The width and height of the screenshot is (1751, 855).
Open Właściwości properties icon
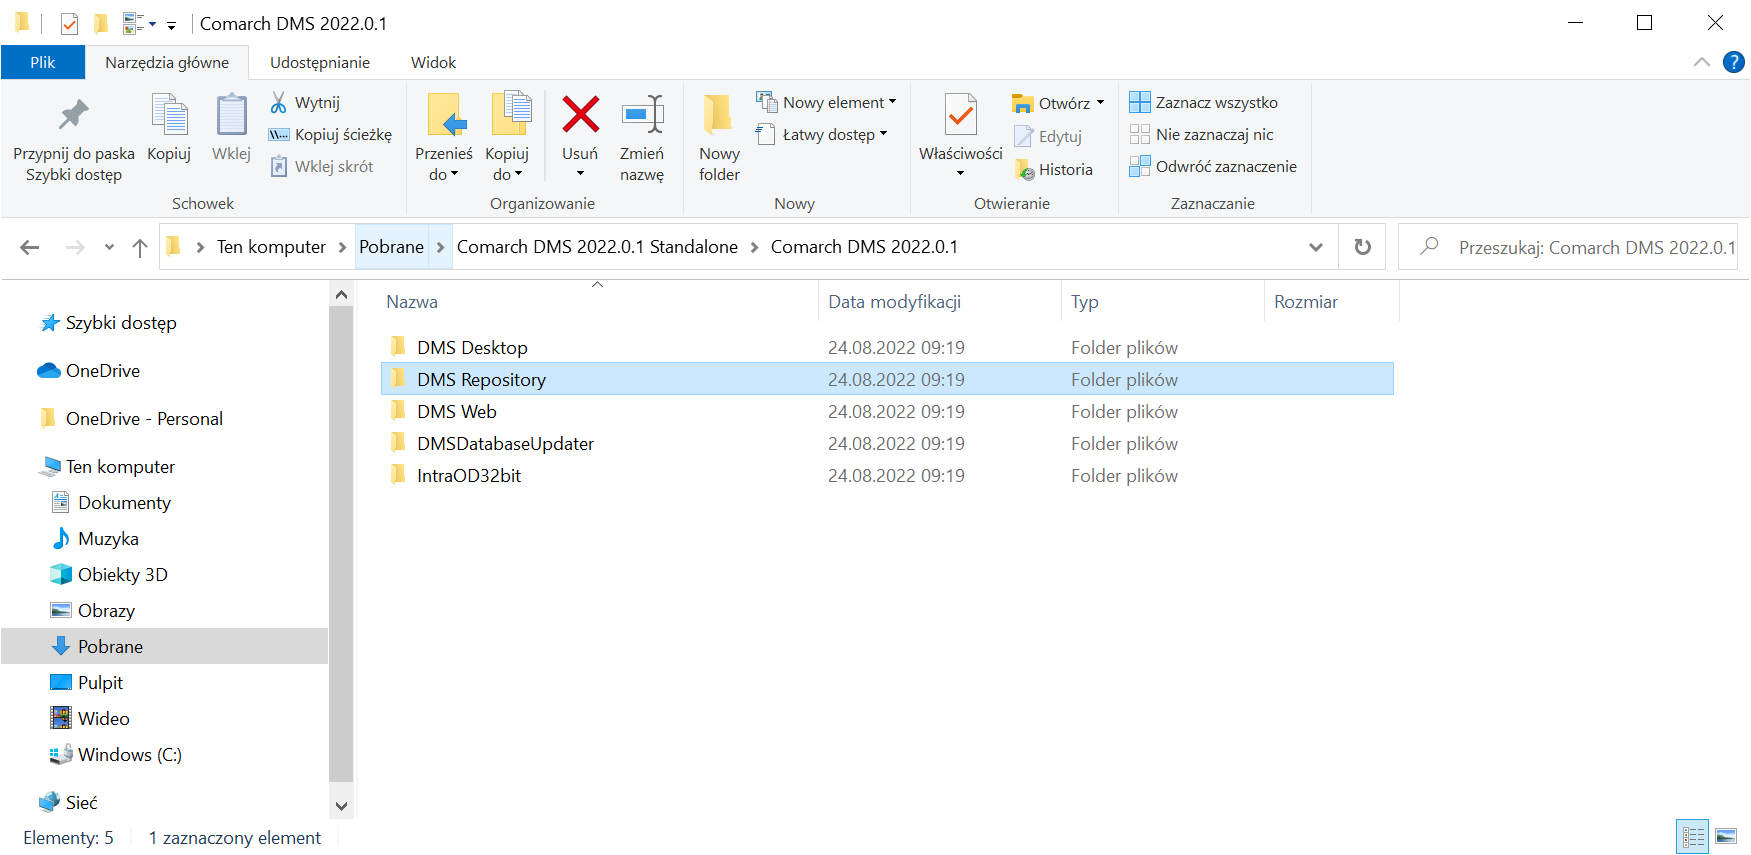click(x=960, y=116)
